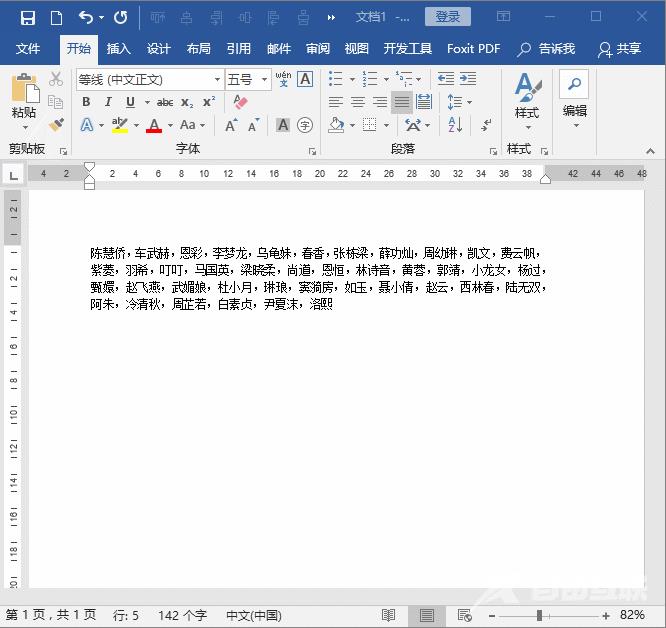Apply the red font color
Viewport: 666px width, 628px height.
(154, 125)
